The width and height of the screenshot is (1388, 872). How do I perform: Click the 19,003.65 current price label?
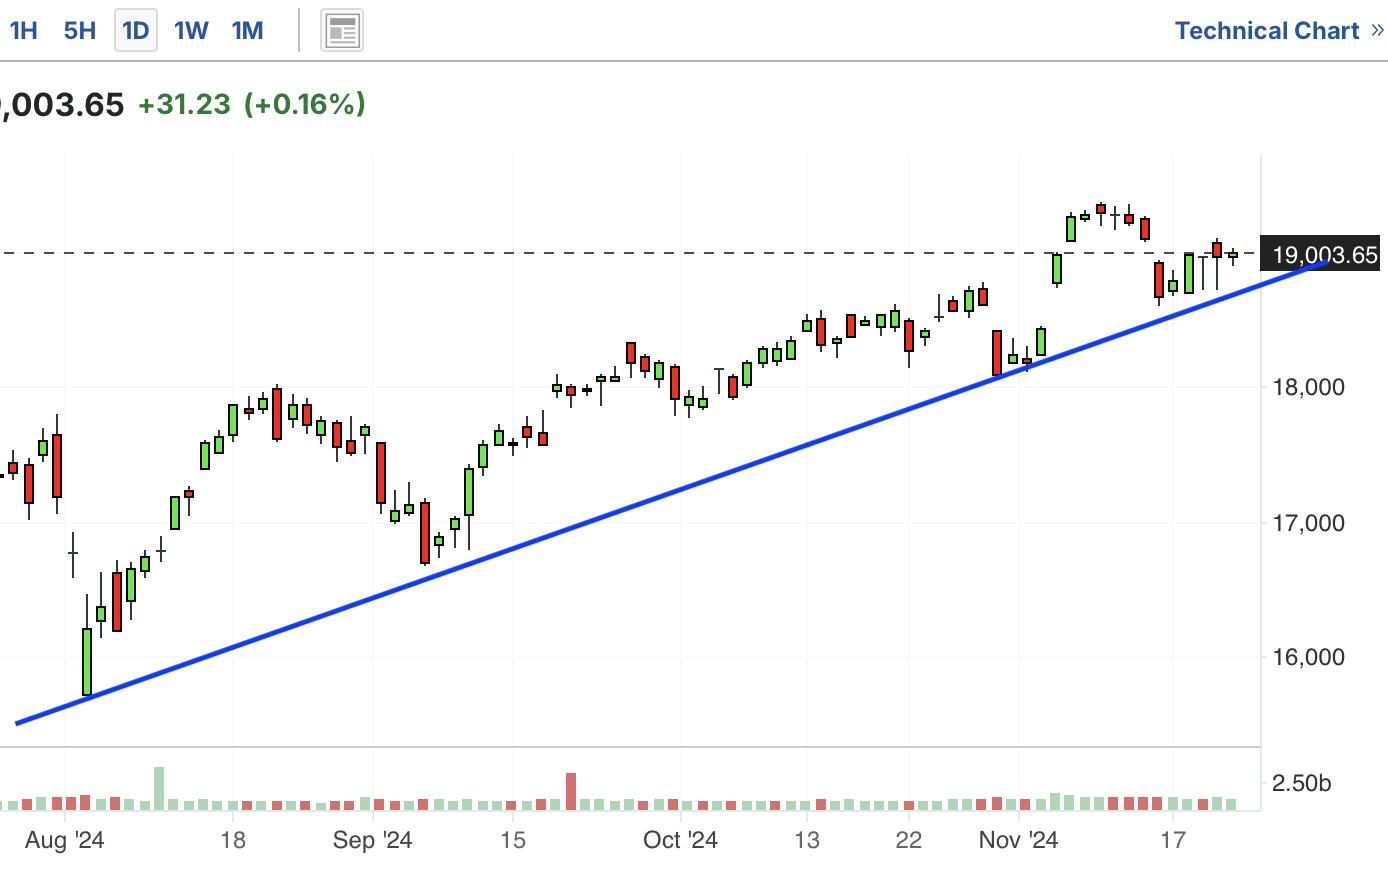click(1320, 254)
